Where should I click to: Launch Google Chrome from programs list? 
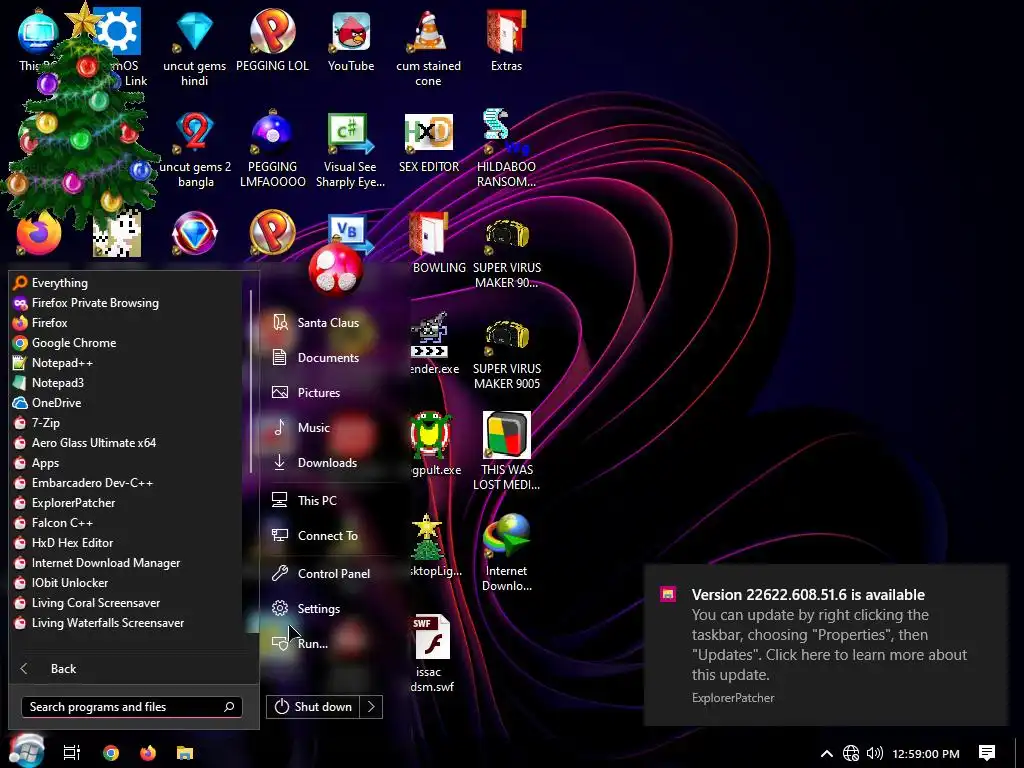(x=127, y=343)
